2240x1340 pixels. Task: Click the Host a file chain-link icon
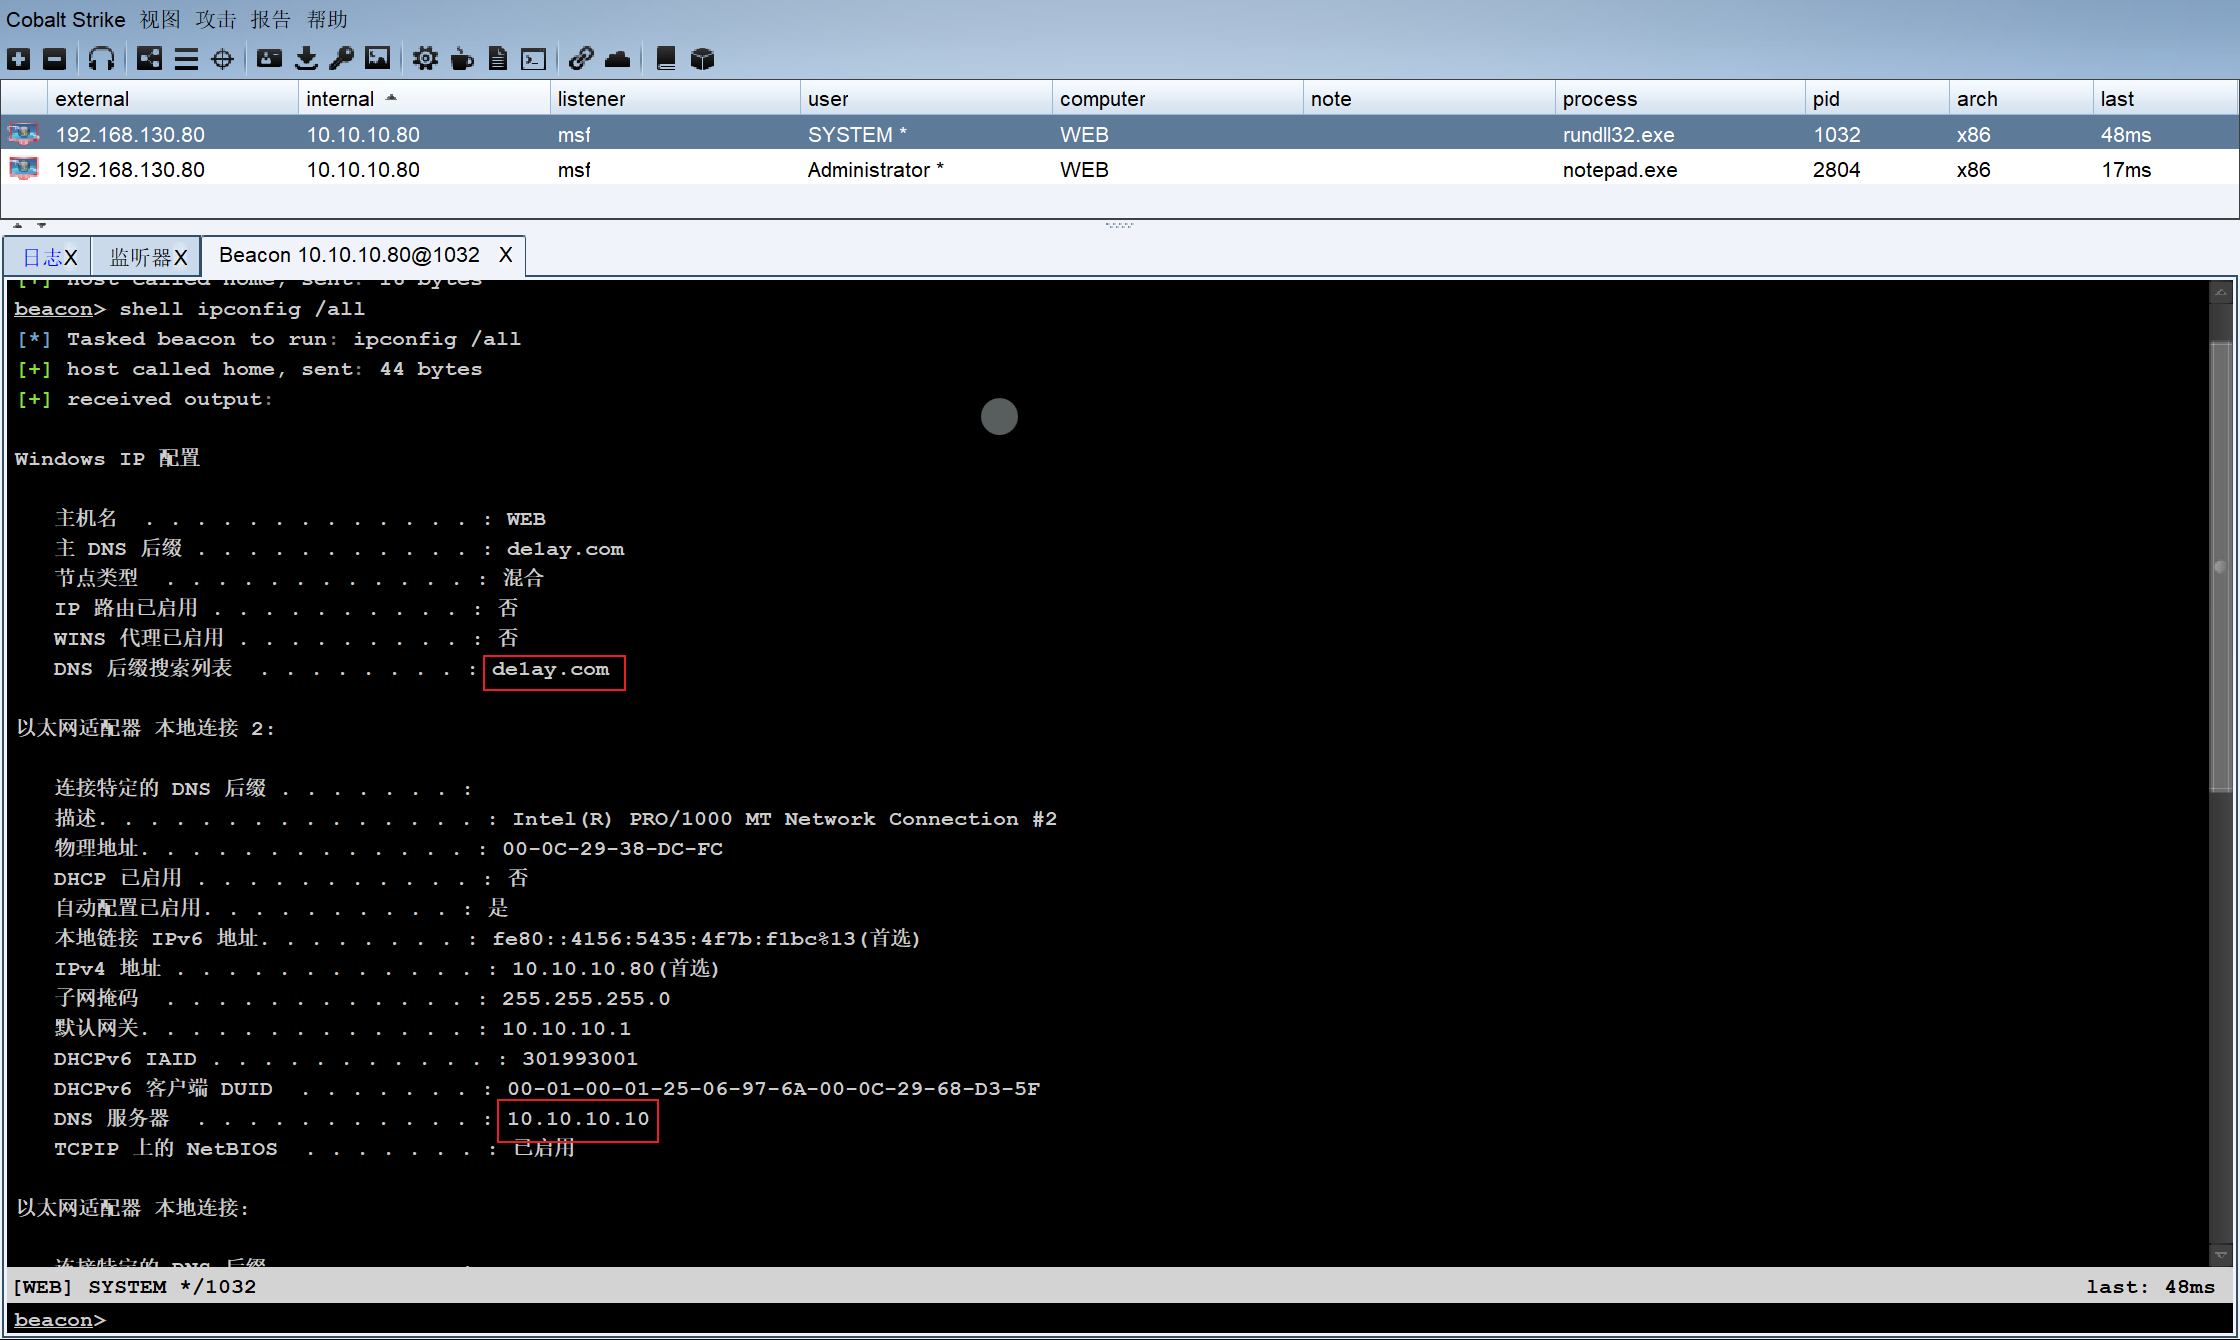tap(581, 59)
